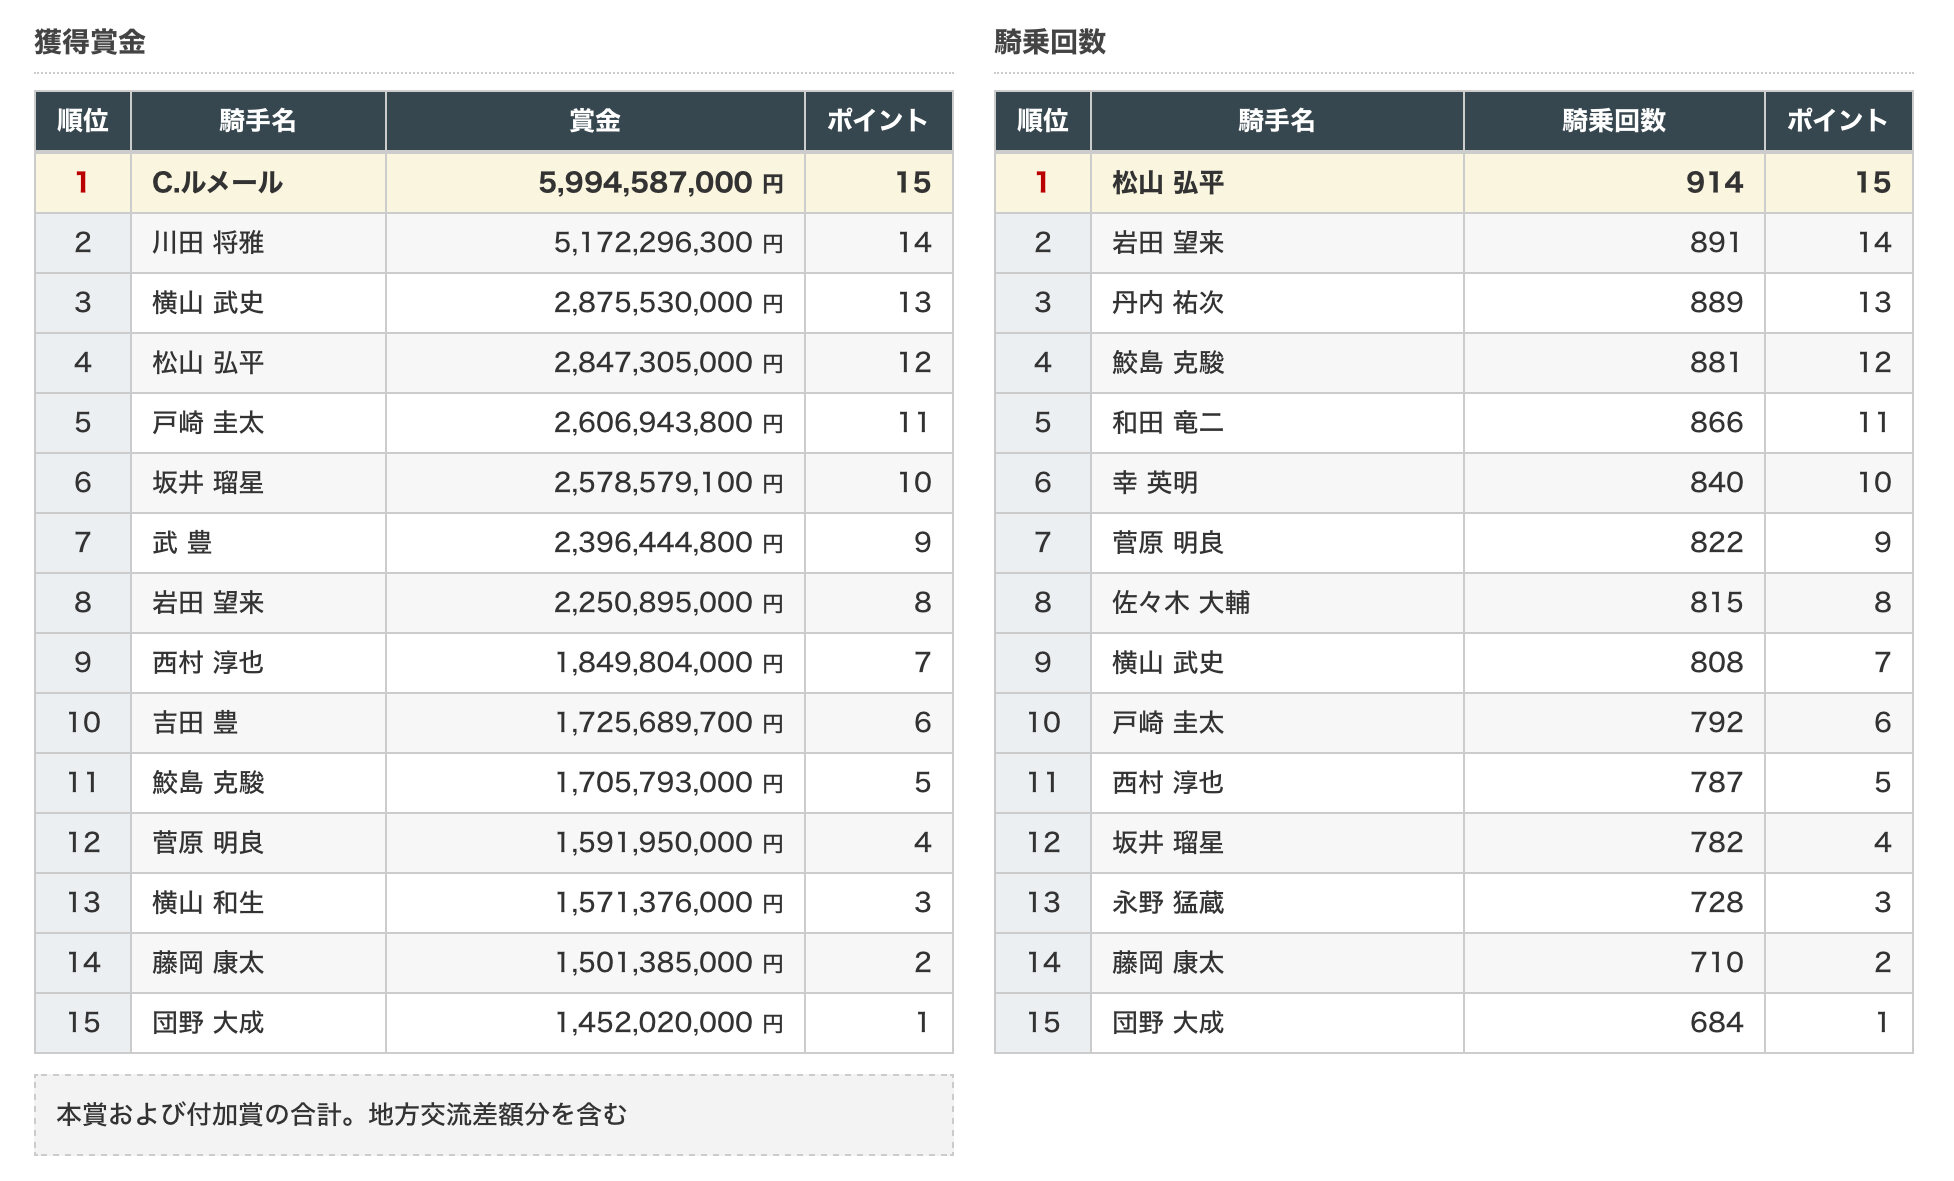Click 騎乗回数 section heading

1050,41
